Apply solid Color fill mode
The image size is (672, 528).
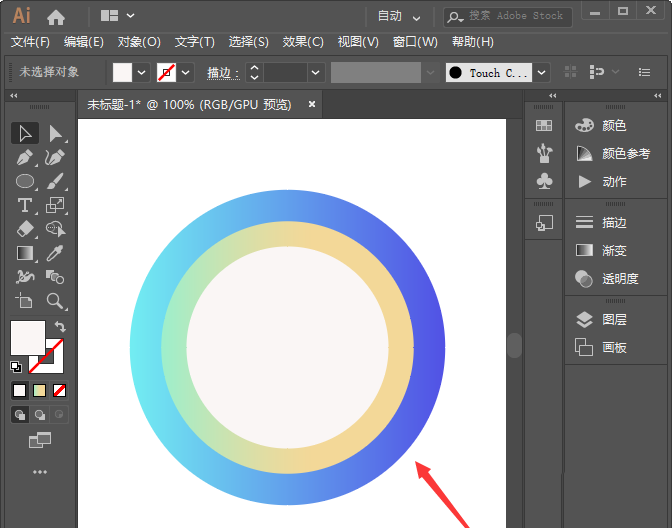coord(19,390)
